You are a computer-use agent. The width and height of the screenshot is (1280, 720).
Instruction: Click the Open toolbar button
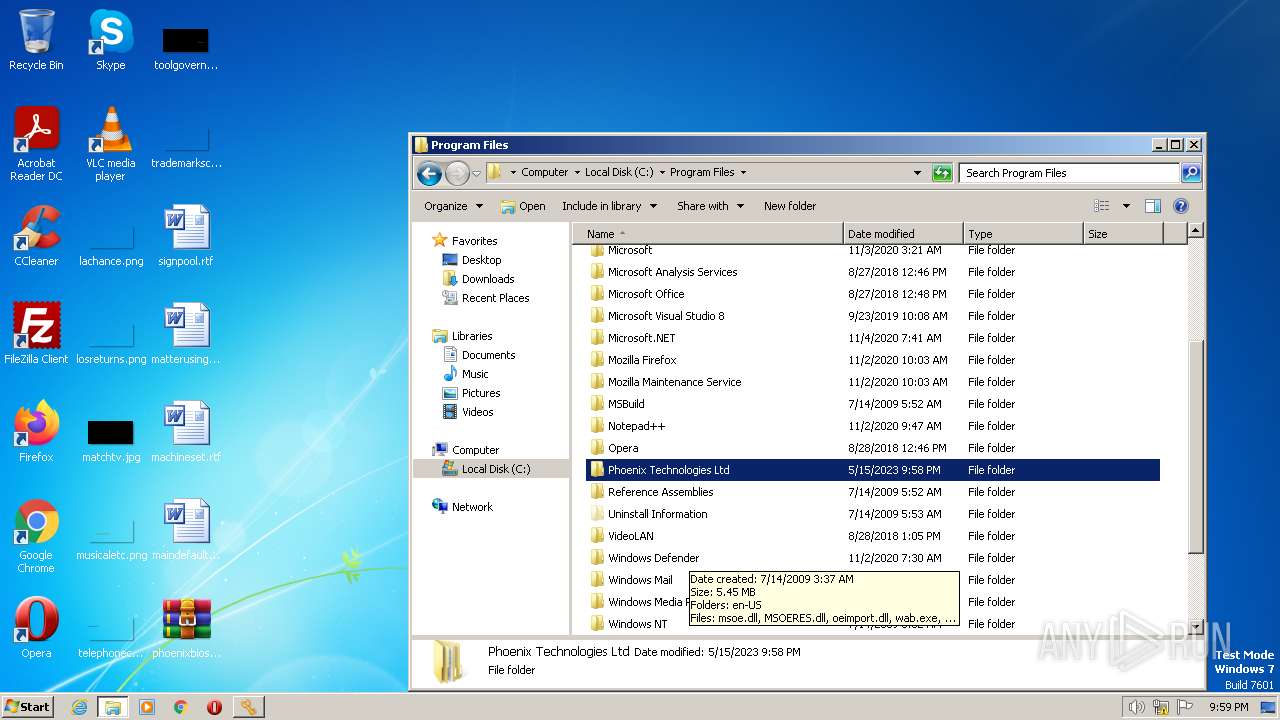[x=523, y=206]
